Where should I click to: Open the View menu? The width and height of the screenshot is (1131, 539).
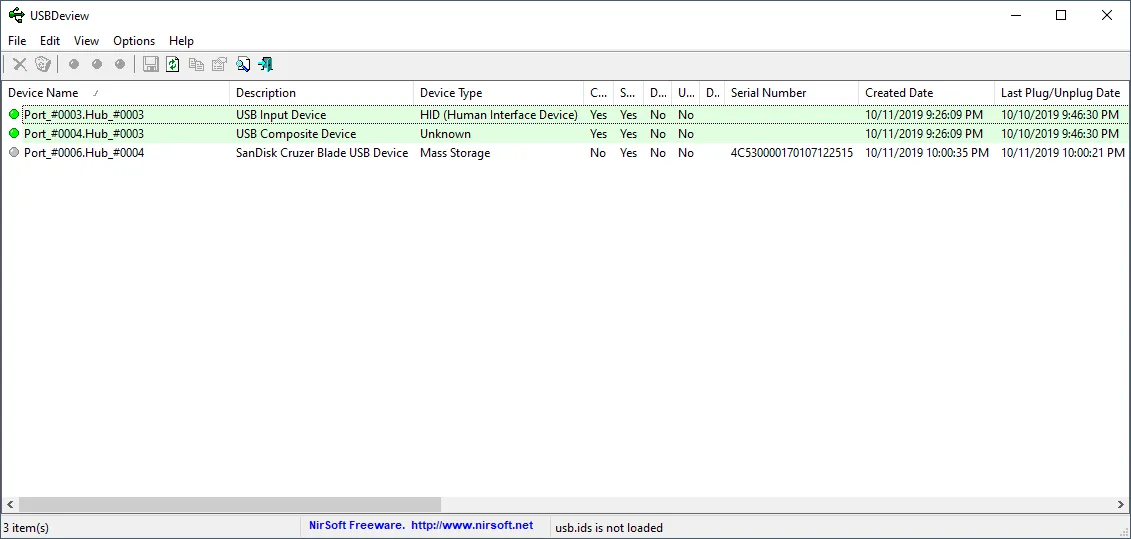pos(87,40)
